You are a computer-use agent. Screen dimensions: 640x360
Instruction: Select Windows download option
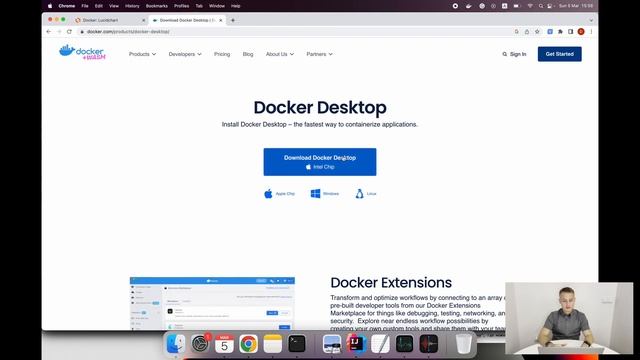[x=324, y=193]
